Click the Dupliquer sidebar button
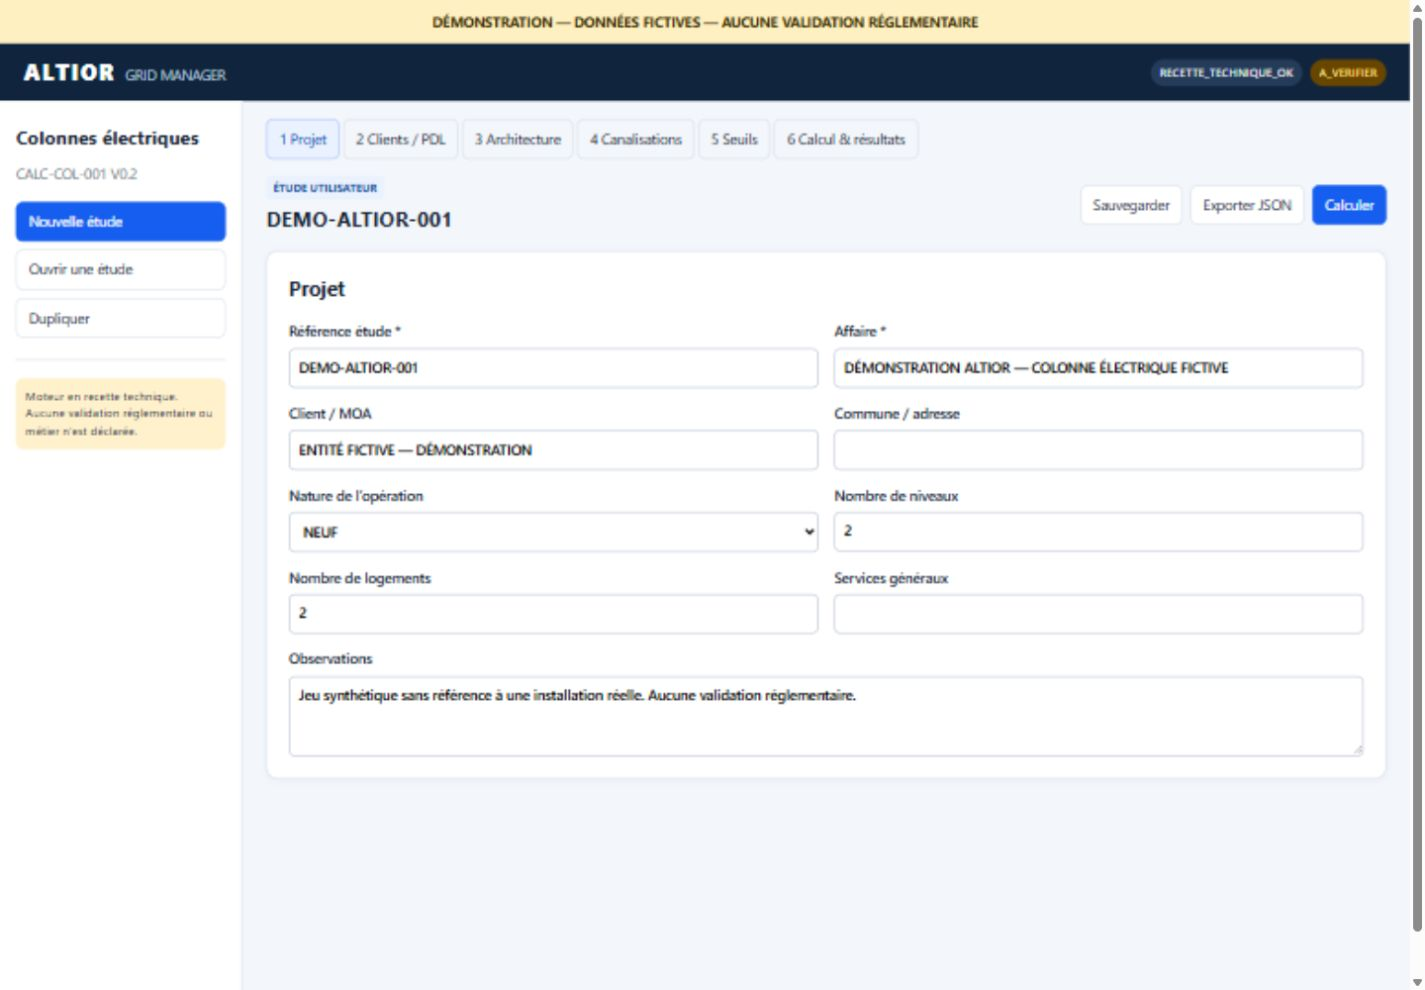 point(121,319)
